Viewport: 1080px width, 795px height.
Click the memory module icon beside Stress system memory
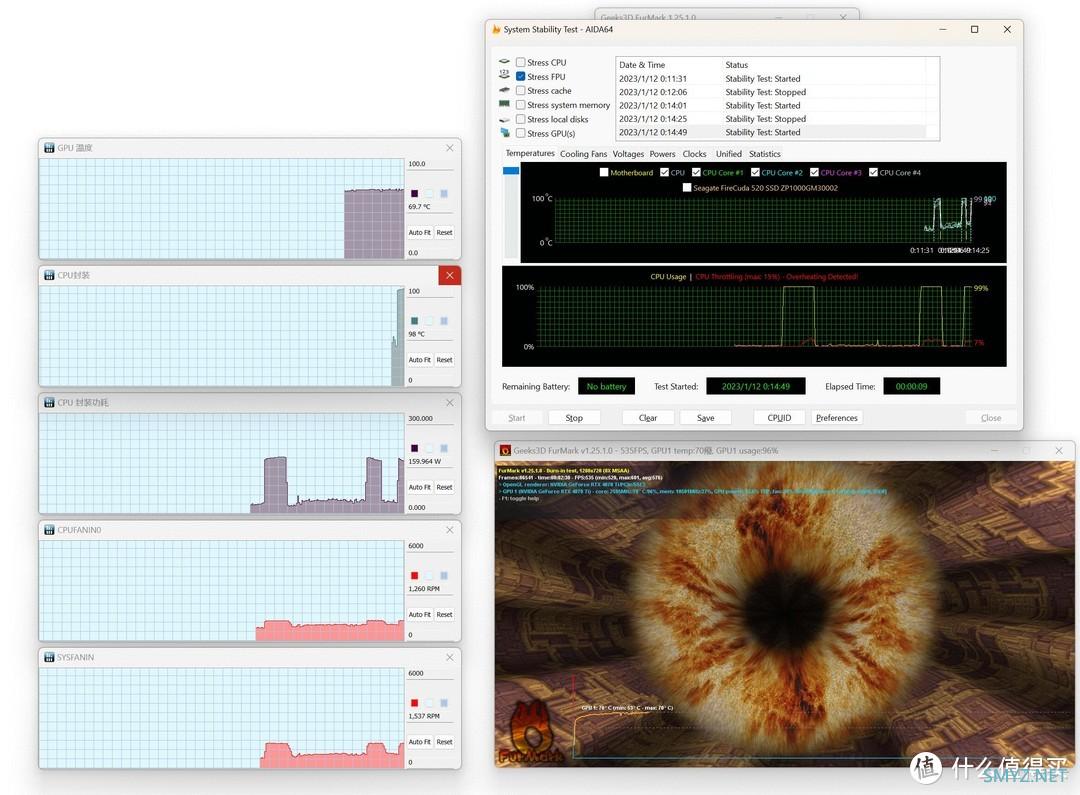[504, 104]
